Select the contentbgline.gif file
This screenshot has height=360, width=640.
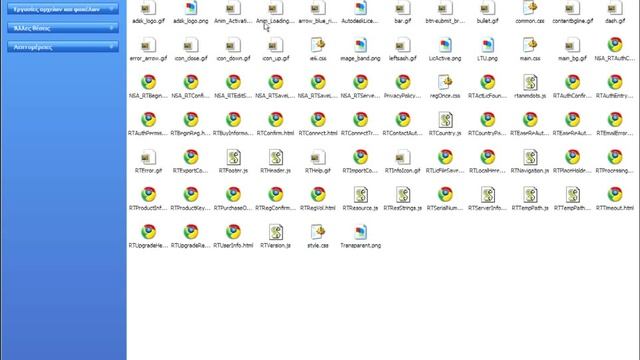(573, 8)
